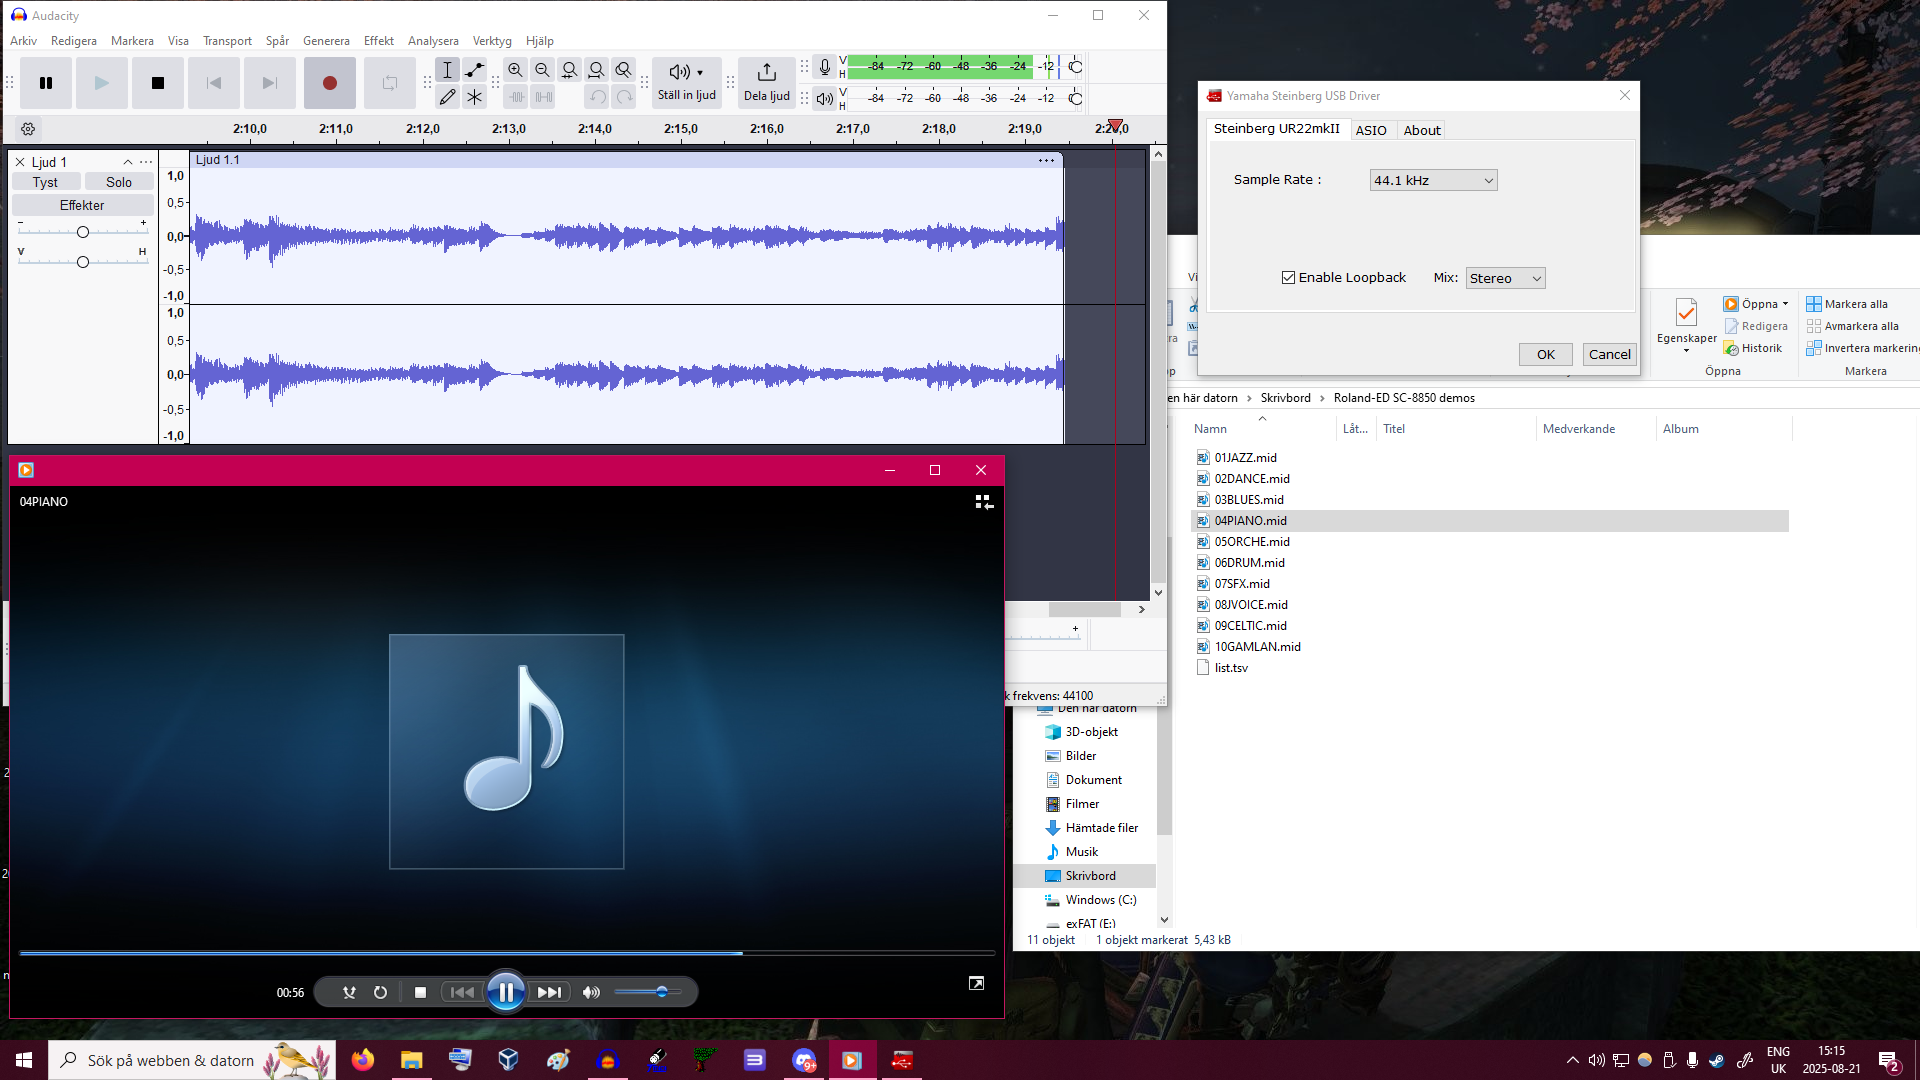This screenshot has height=1080, width=1920.
Task: Click the speaker playback meter icon
Action: click(x=824, y=98)
